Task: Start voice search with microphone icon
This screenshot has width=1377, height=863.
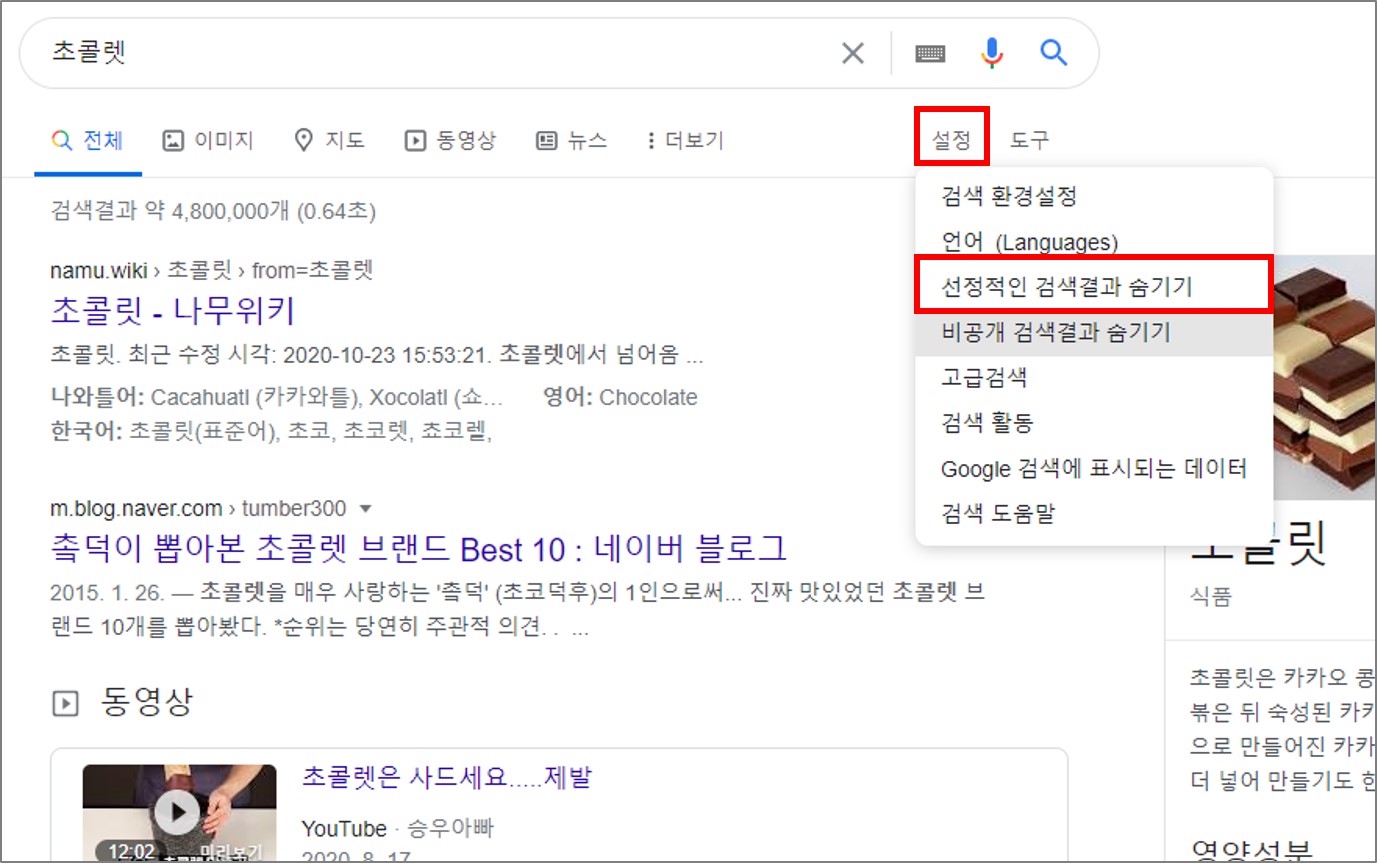Action: point(991,53)
